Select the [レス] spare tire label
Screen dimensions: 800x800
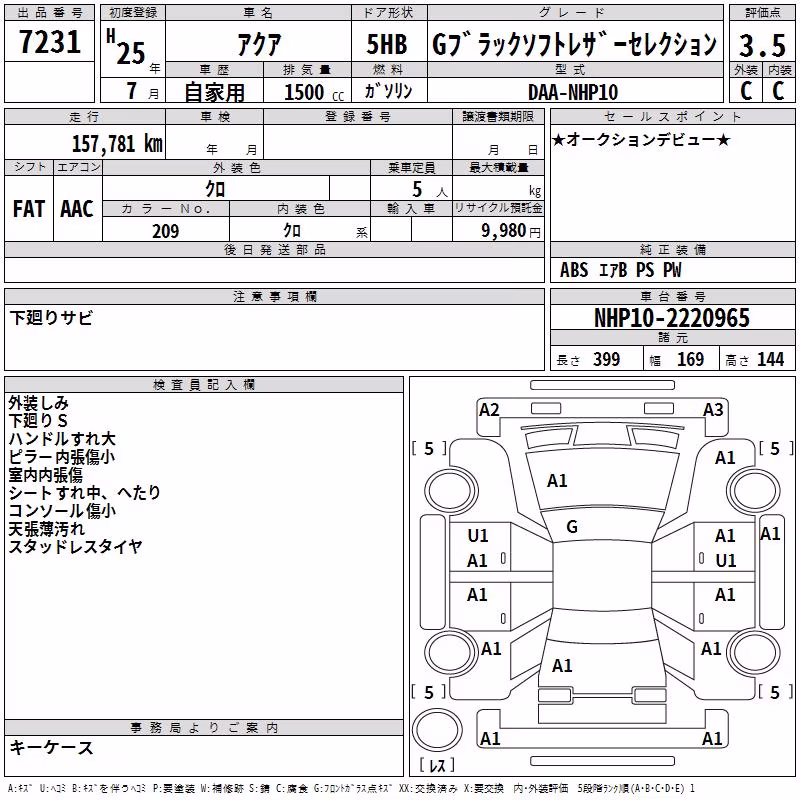click(x=437, y=765)
